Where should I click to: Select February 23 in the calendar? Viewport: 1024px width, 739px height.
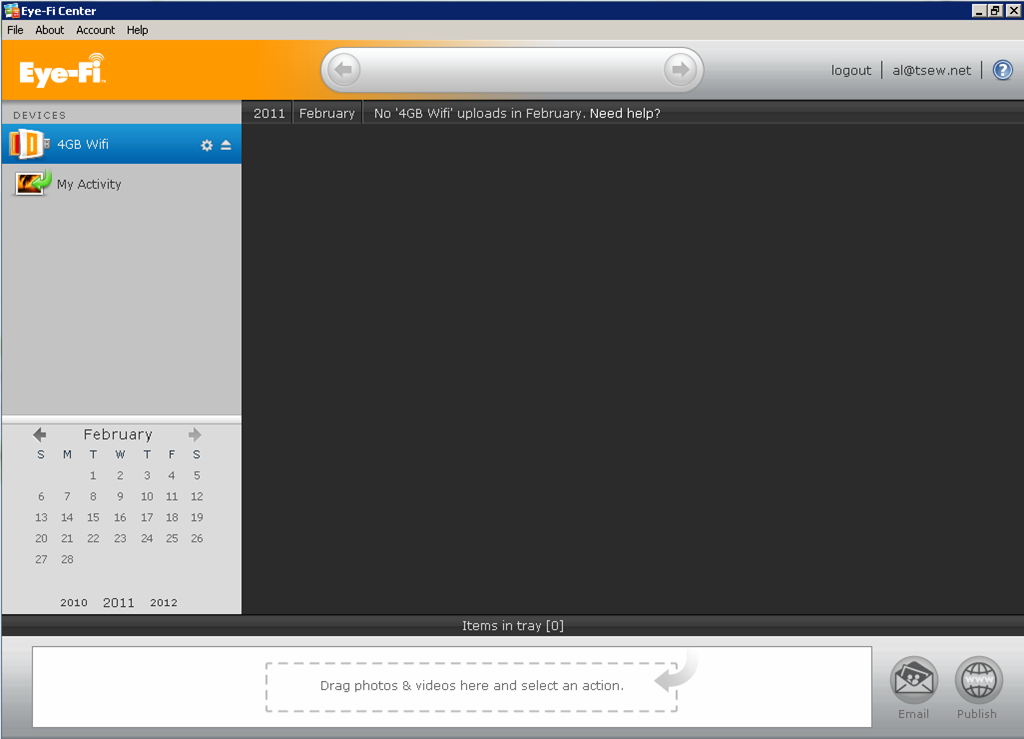[x=120, y=538]
